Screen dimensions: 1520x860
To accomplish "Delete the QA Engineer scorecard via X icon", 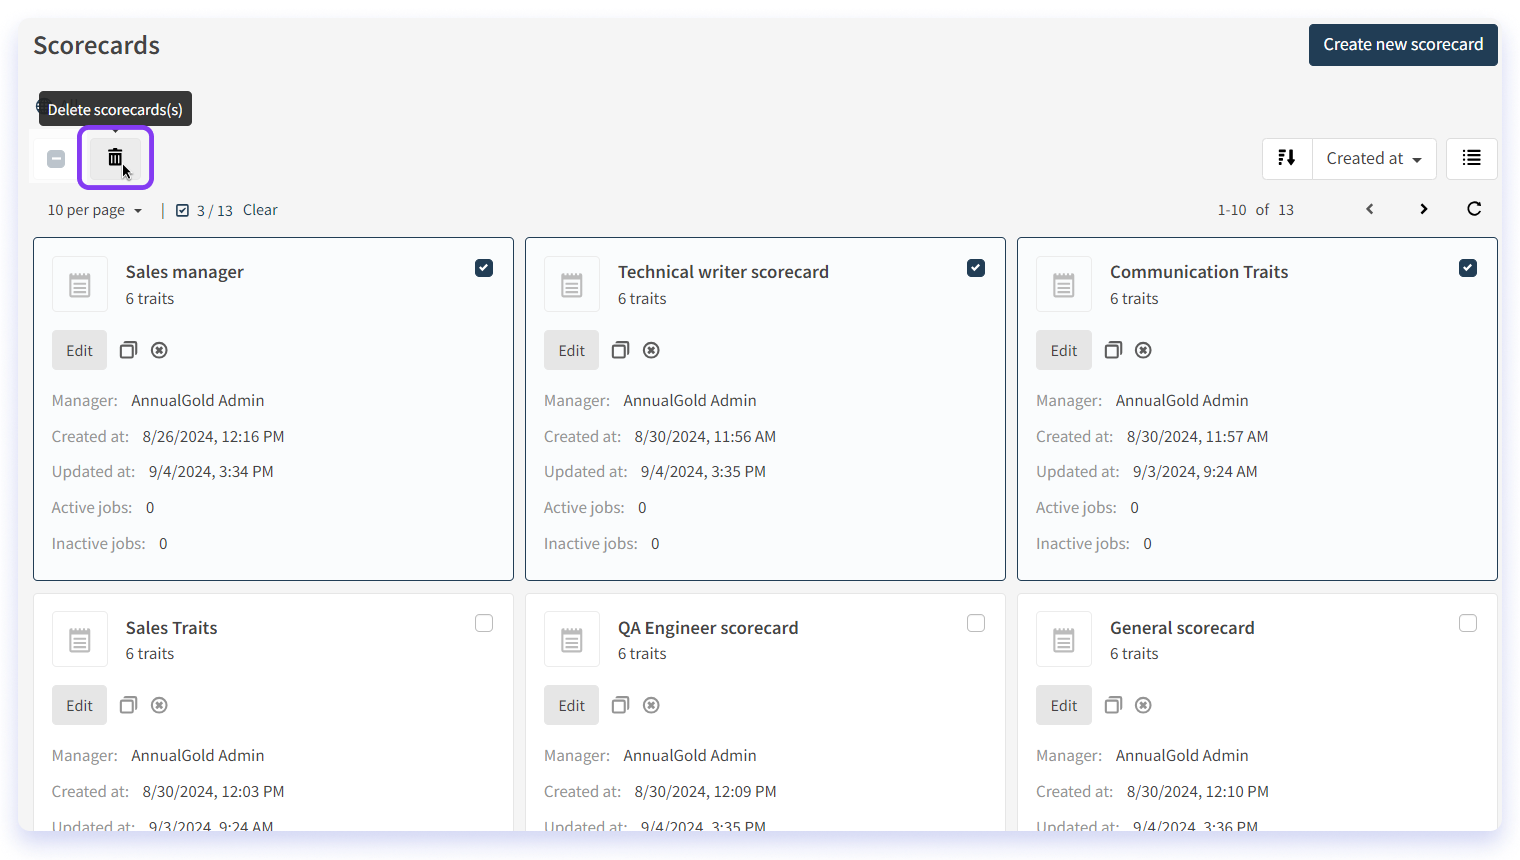I will point(651,705).
